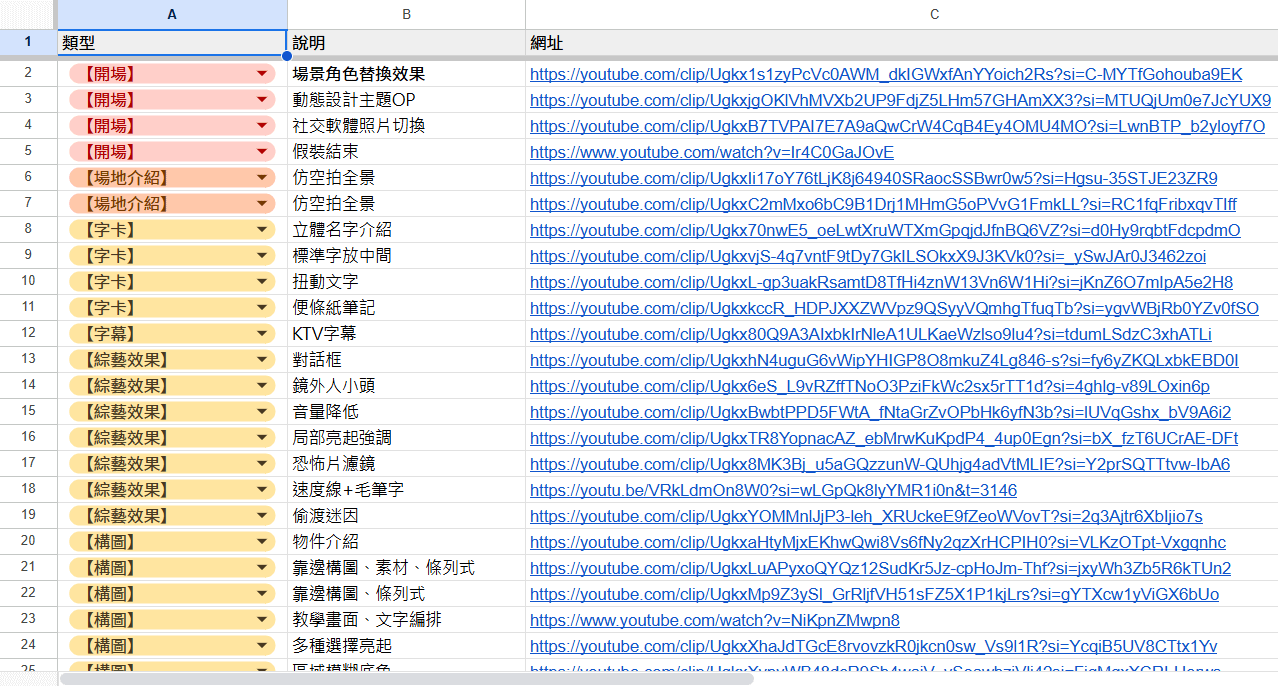
Task: Open the type dropdown arrow in row 2
Action: click(263, 74)
